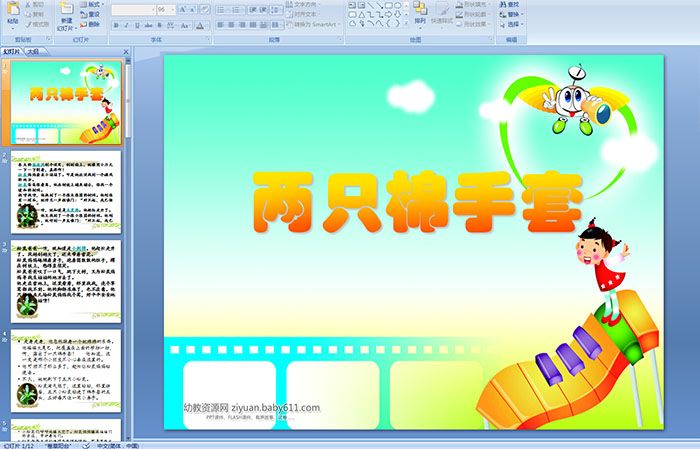The width and height of the screenshot is (700, 449).
Task: Justify paragraph text
Action: tap(253, 25)
